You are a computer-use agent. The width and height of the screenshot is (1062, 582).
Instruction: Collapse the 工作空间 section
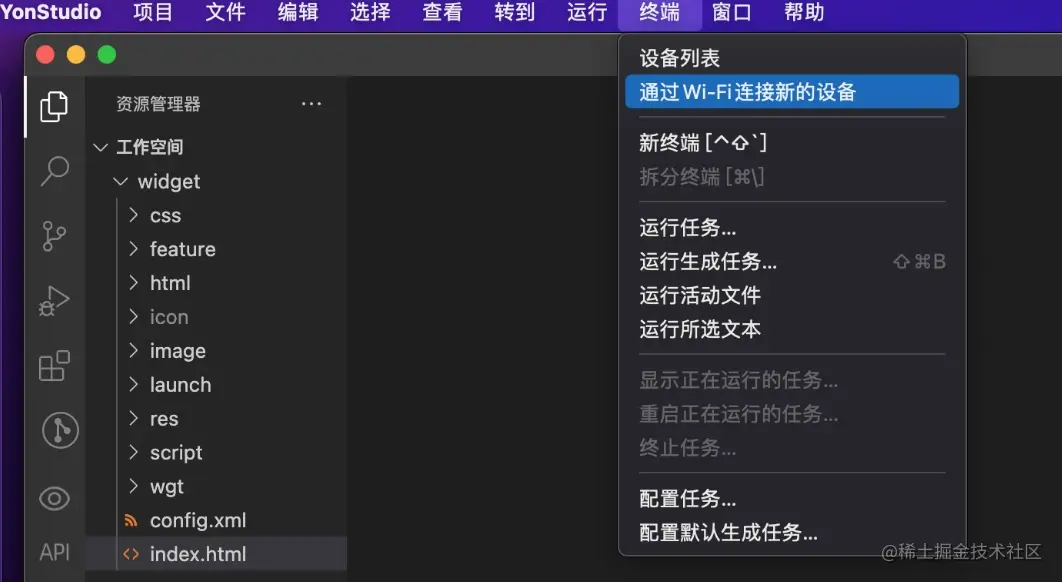[100, 147]
